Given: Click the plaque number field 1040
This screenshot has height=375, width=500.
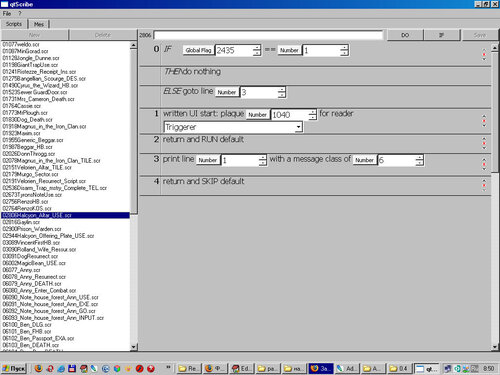Looking at the screenshot, I should click(290, 115).
